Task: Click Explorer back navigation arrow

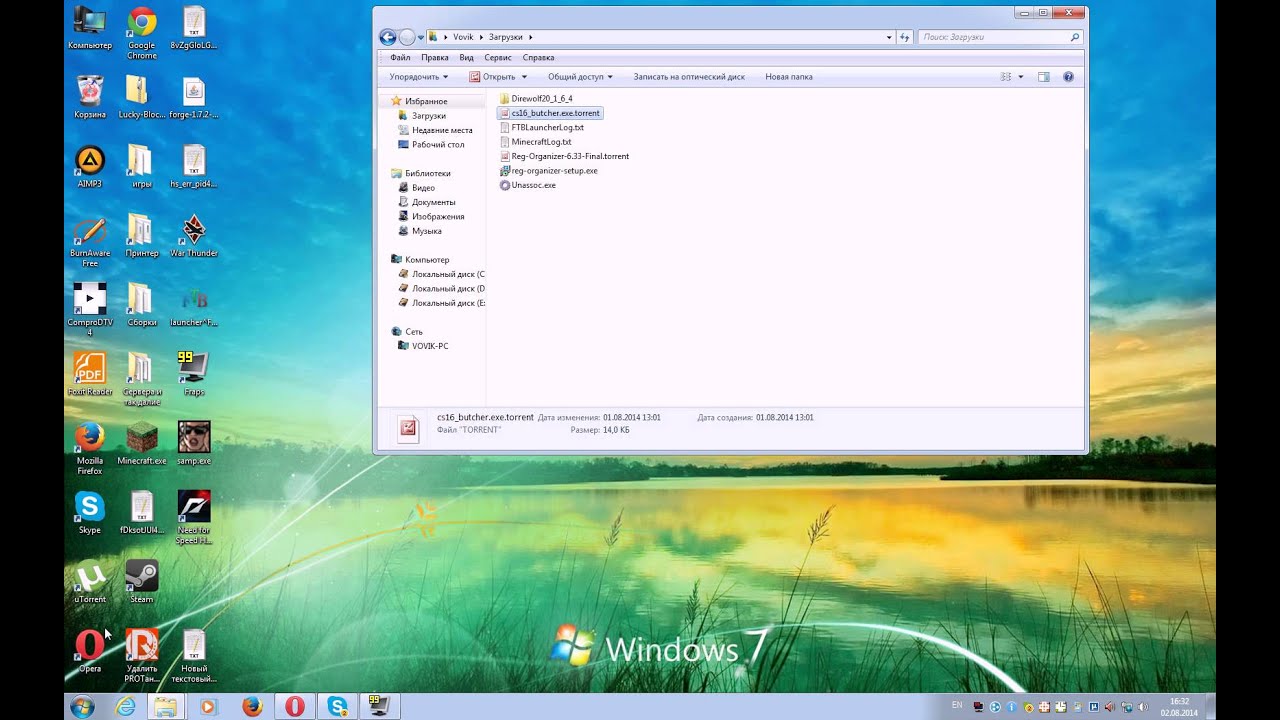Action: click(388, 37)
